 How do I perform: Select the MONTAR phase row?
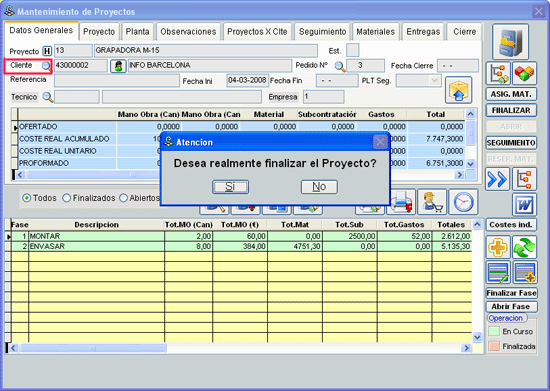(241, 236)
